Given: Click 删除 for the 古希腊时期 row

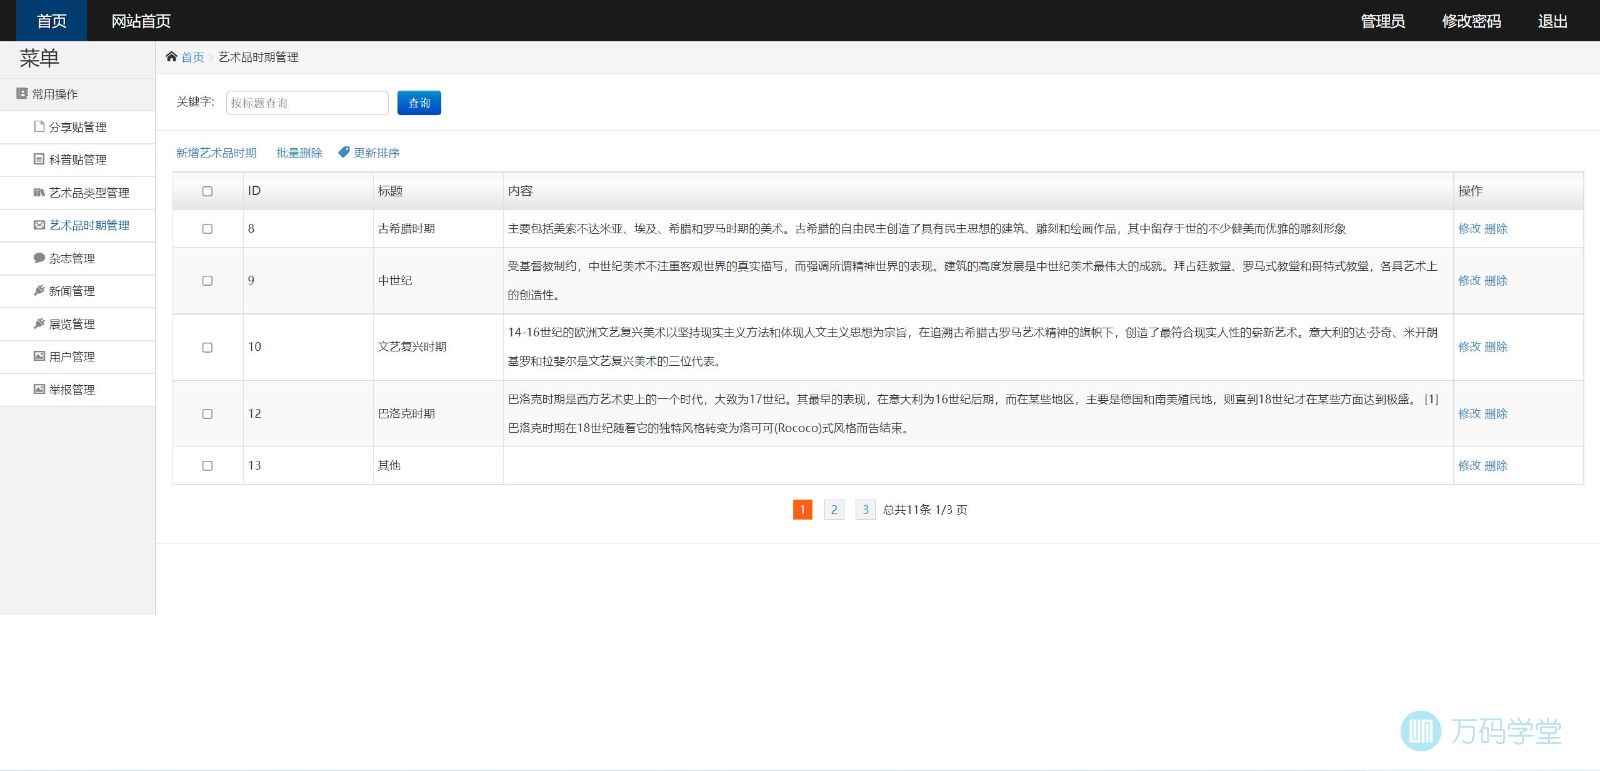Looking at the screenshot, I should pyautogui.click(x=1496, y=229).
